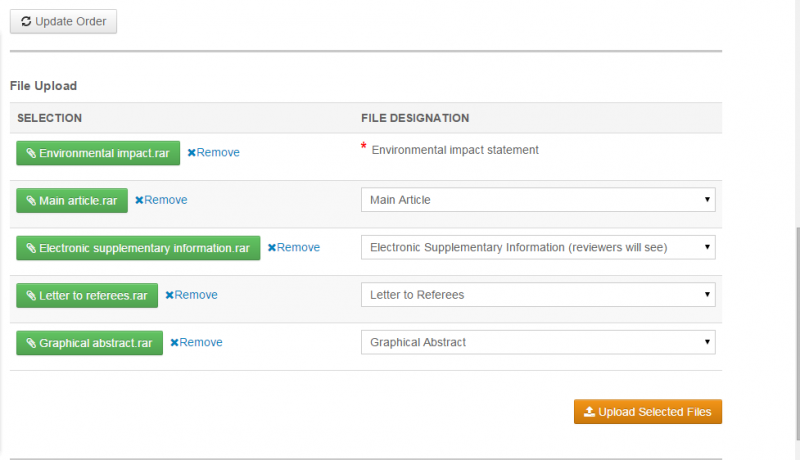The height and width of the screenshot is (460, 800).
Task: Open the Graphical Abstract designation dropdown
Action: click(x=538, y=342)
